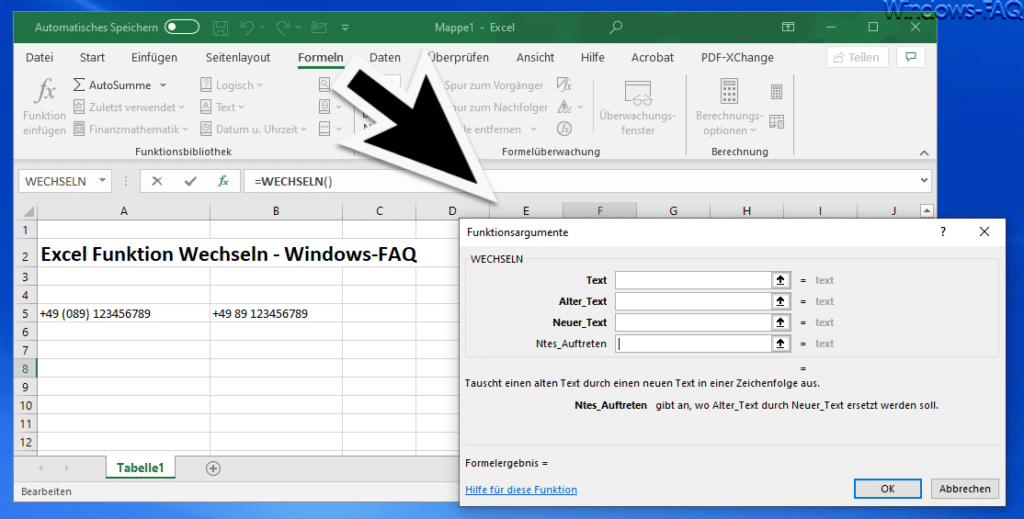Click the redo arrow icon
This screenshot has width=1024, height=519.
[x=283, y=27]
